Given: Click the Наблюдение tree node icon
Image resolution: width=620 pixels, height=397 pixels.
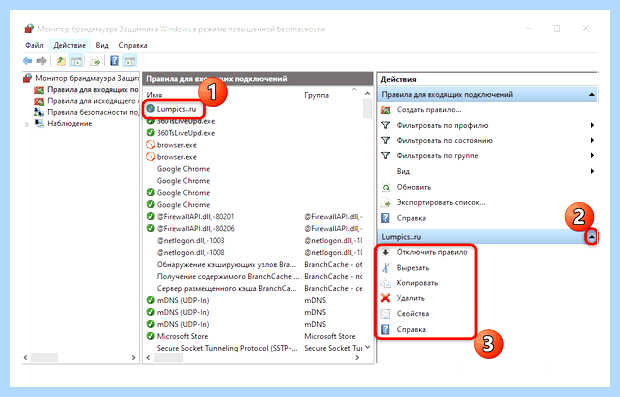Looking at the screenshot, I should pyautogui.click(x=39, y=124).
